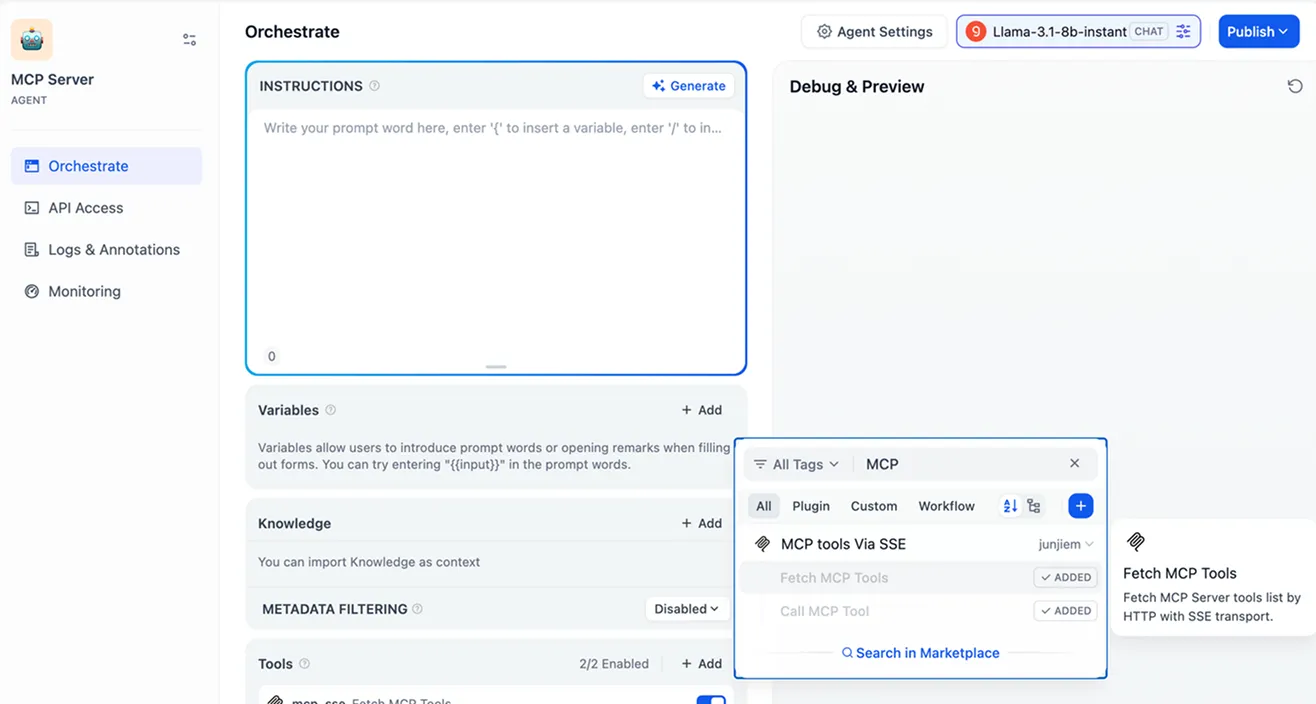Open the All Tags filter dropdown

pyautogui.click(x=797, y=464)
